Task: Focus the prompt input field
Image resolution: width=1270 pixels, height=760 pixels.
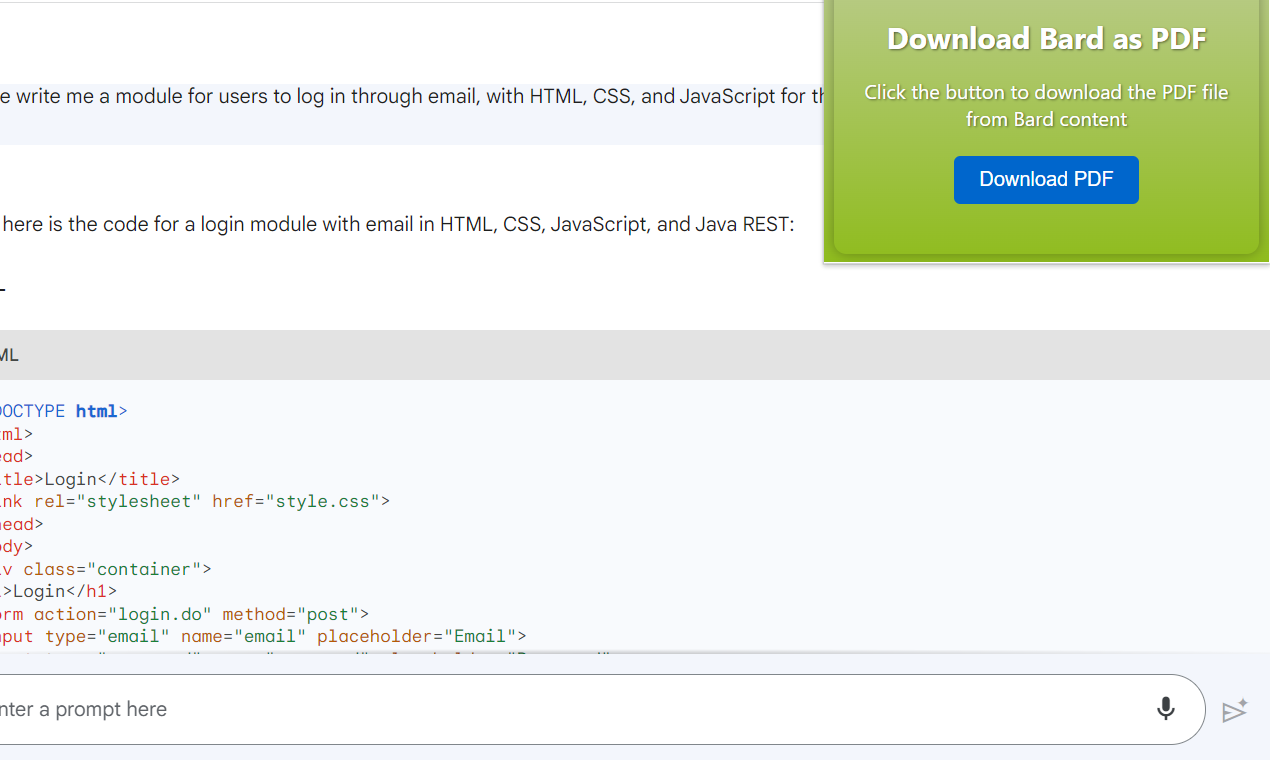Action: [x=600, y=709]
